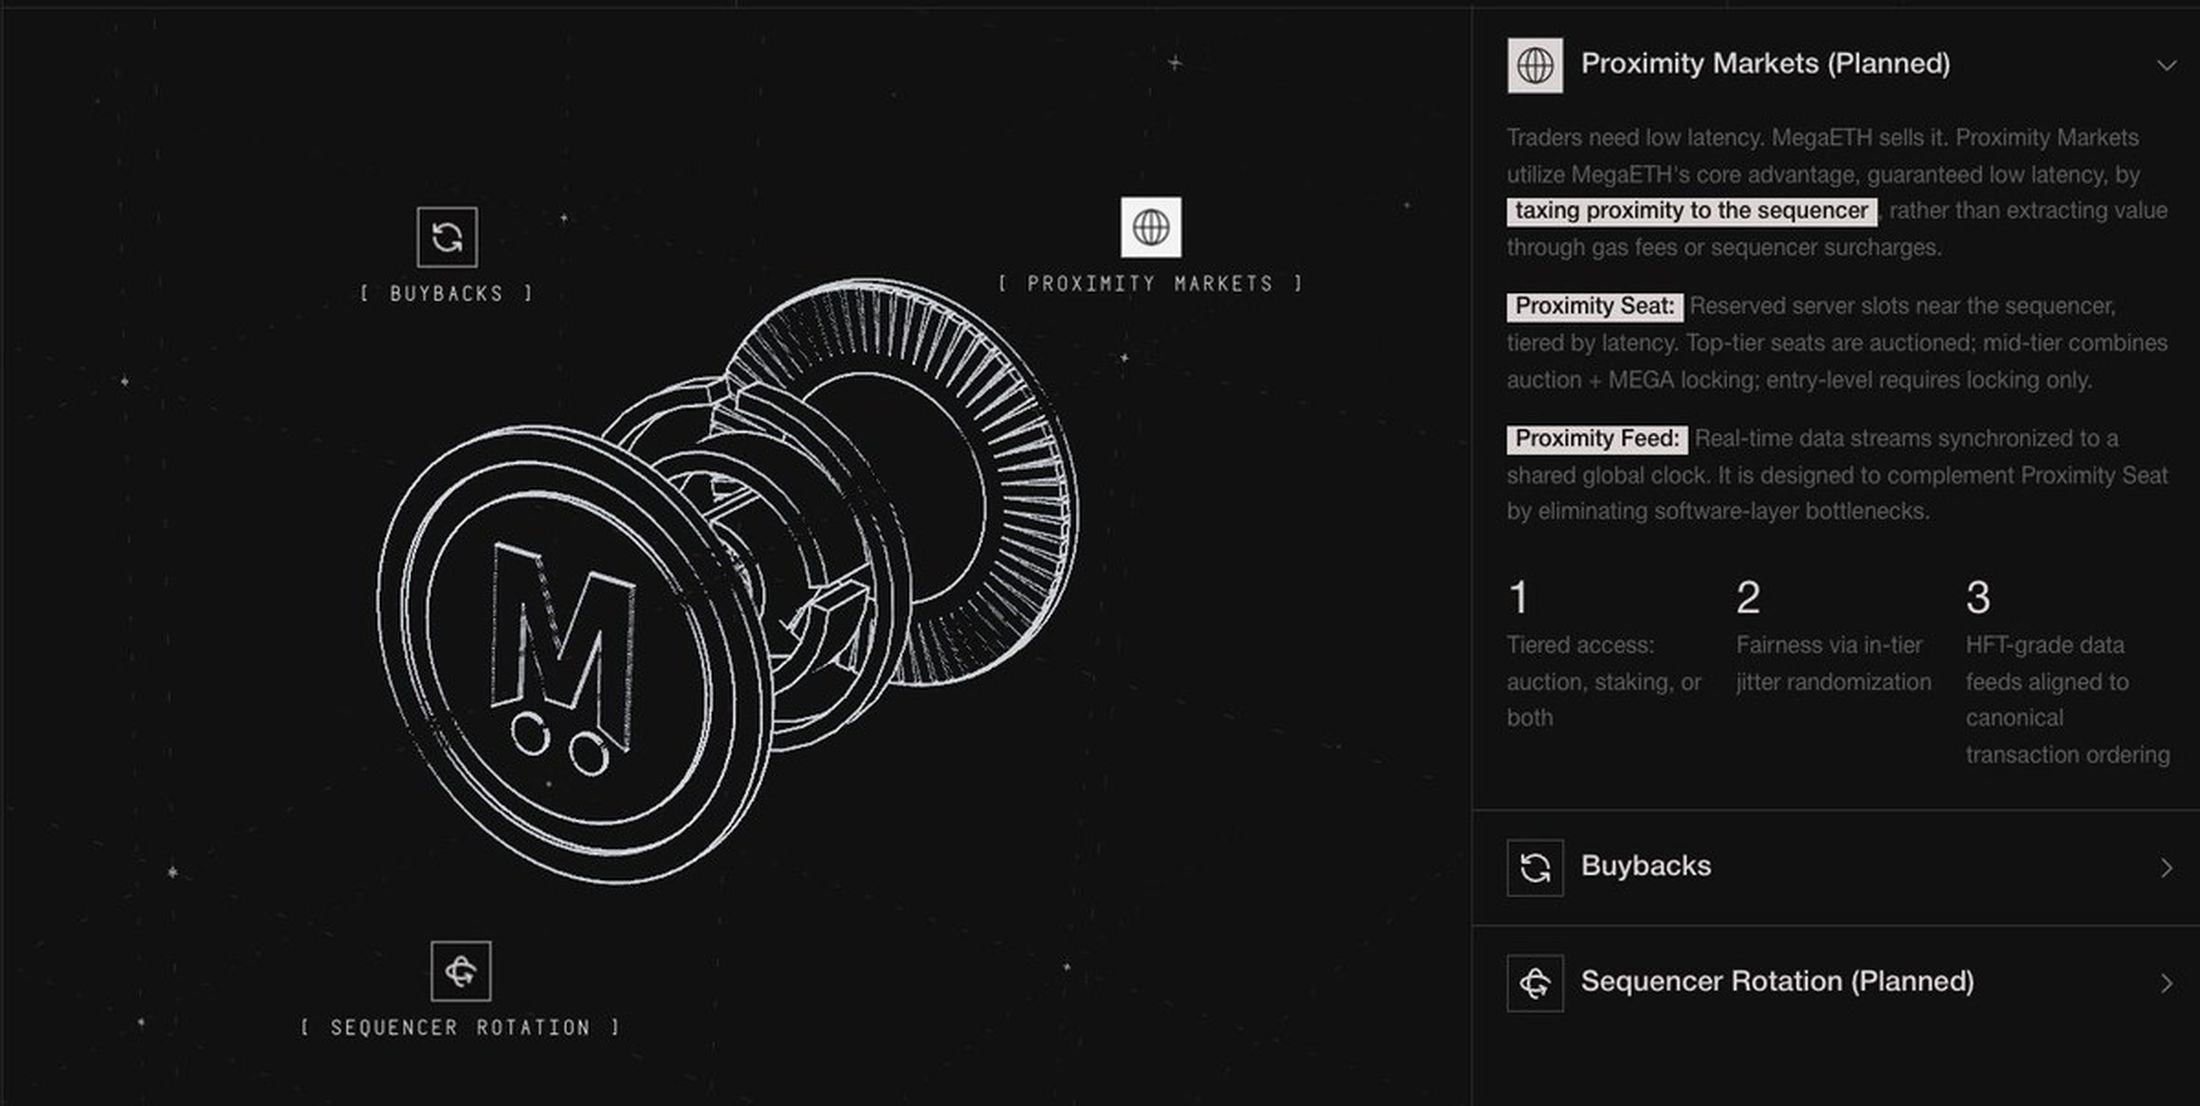This screenshot has width=2200, height=1106.
Task: Click the Proximity Markets globe icon in diagram
Action: pyautogui.click(x=1151, y=227)
